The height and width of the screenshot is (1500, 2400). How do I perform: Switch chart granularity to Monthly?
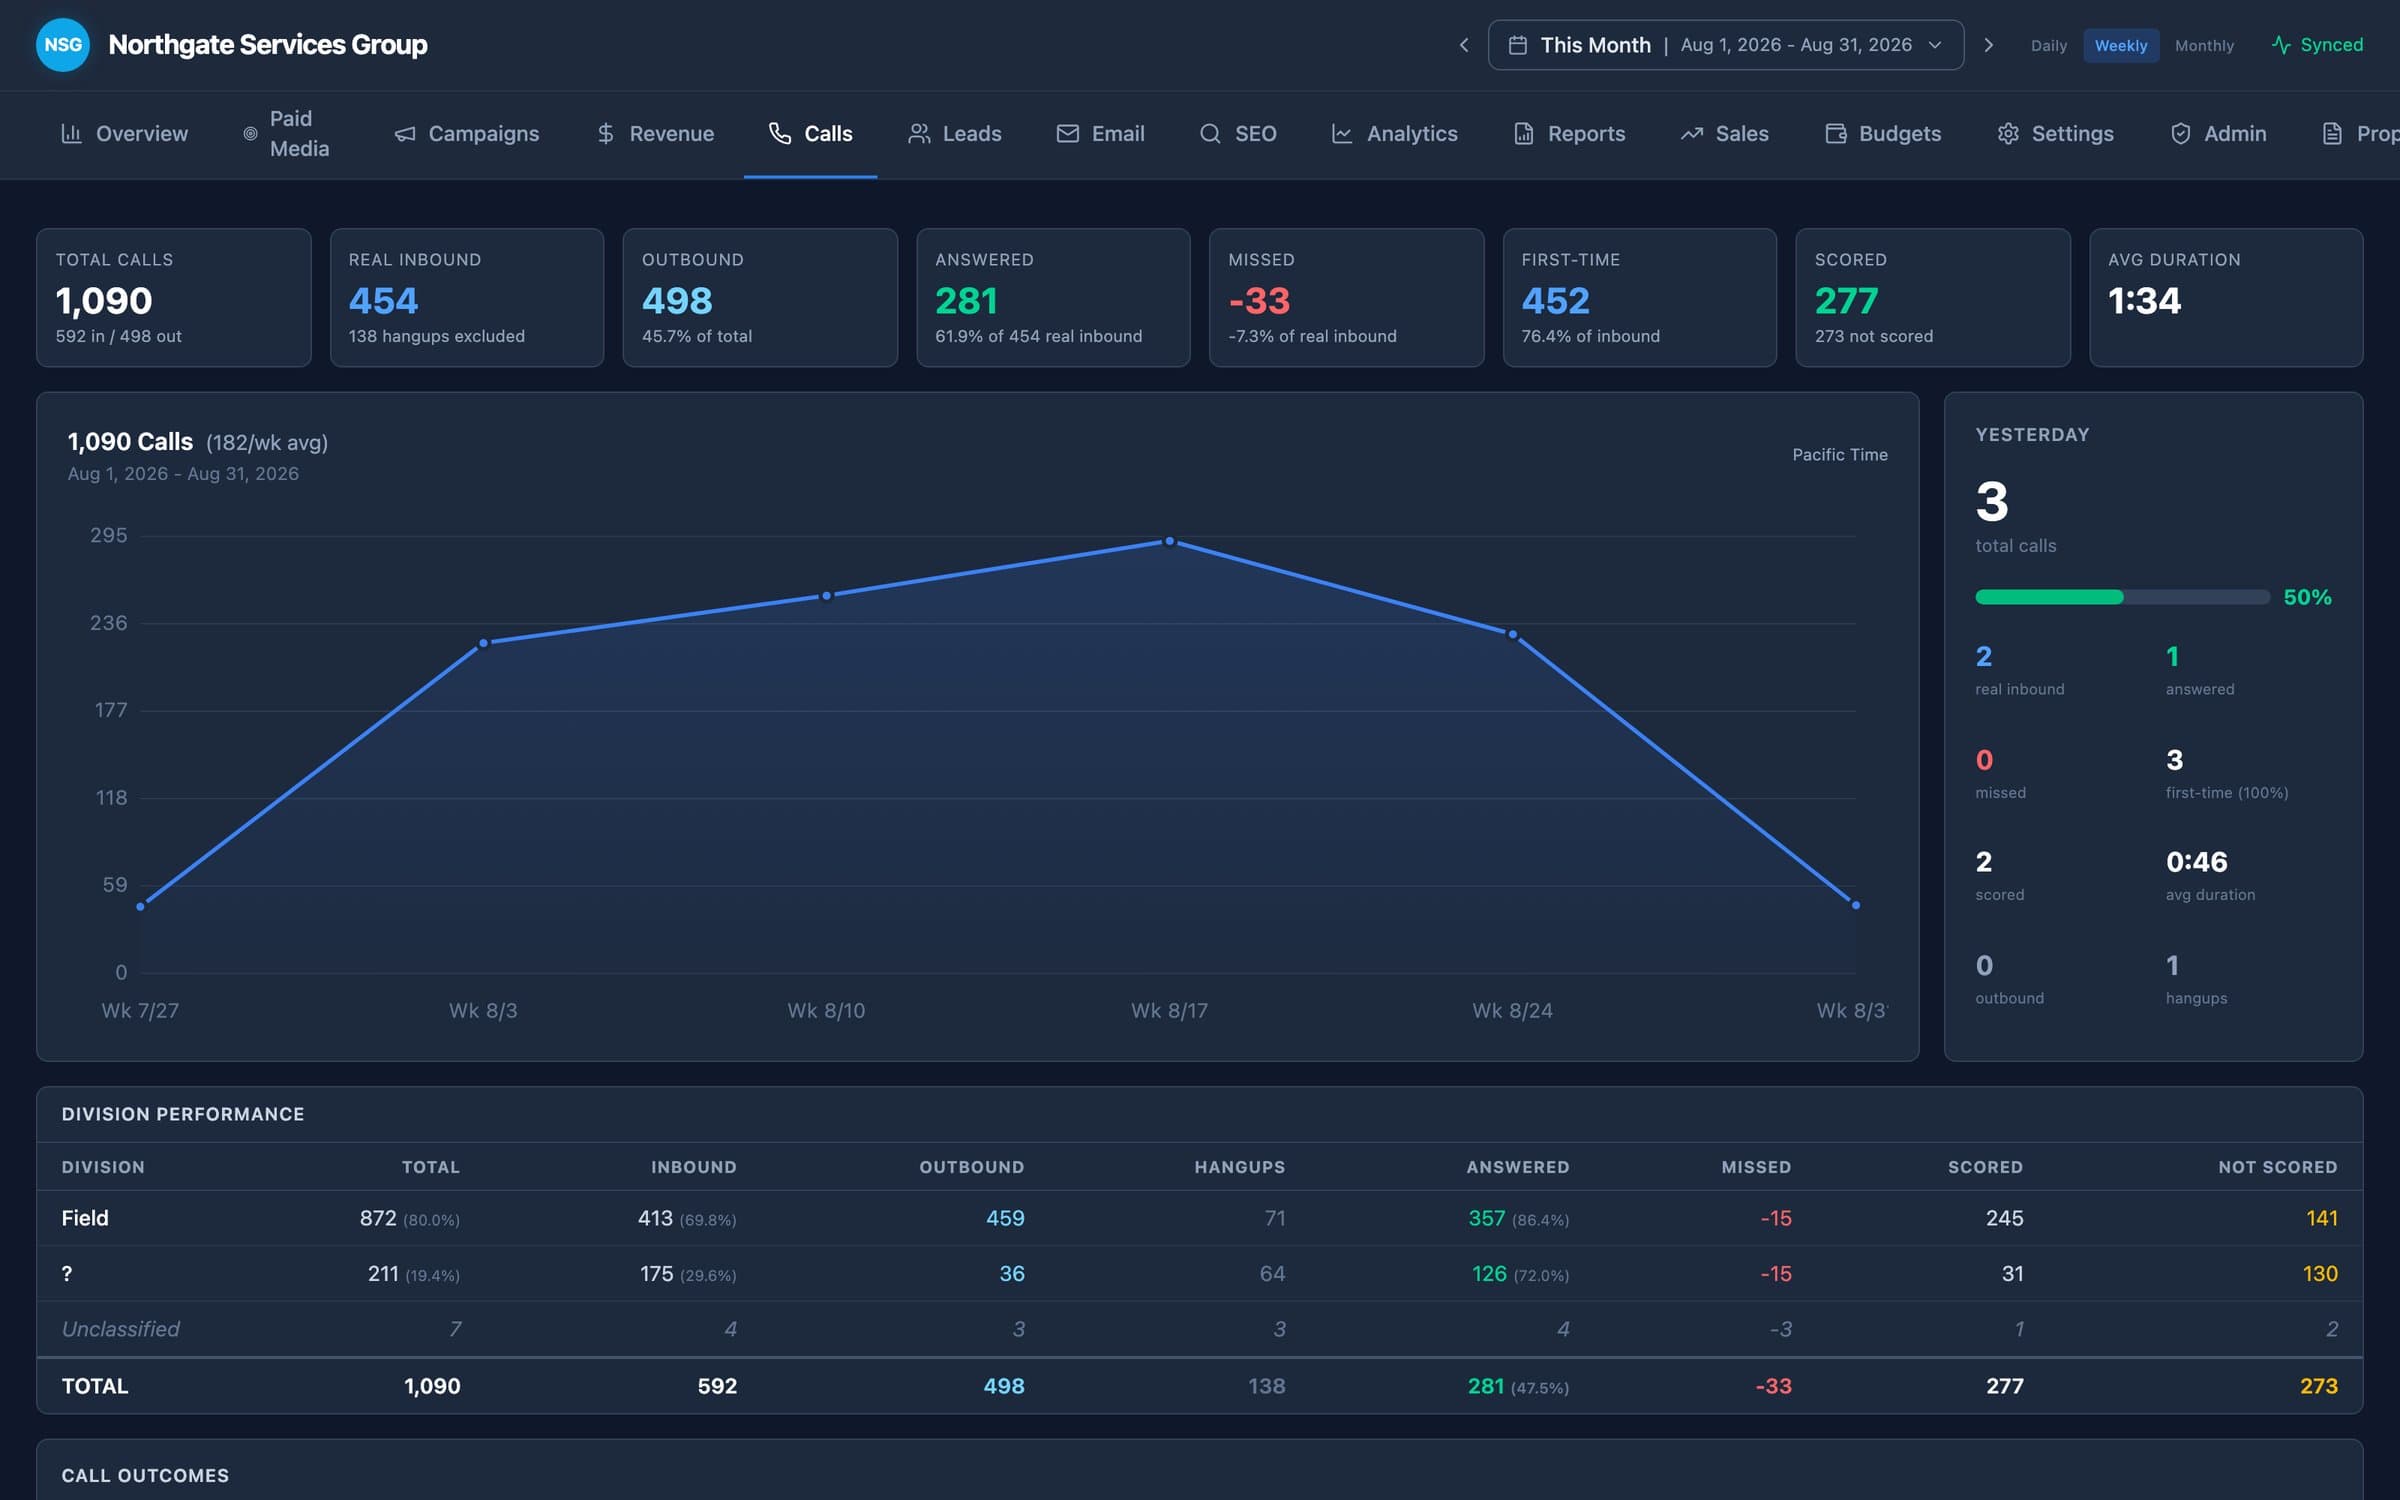coord(2204,46)
